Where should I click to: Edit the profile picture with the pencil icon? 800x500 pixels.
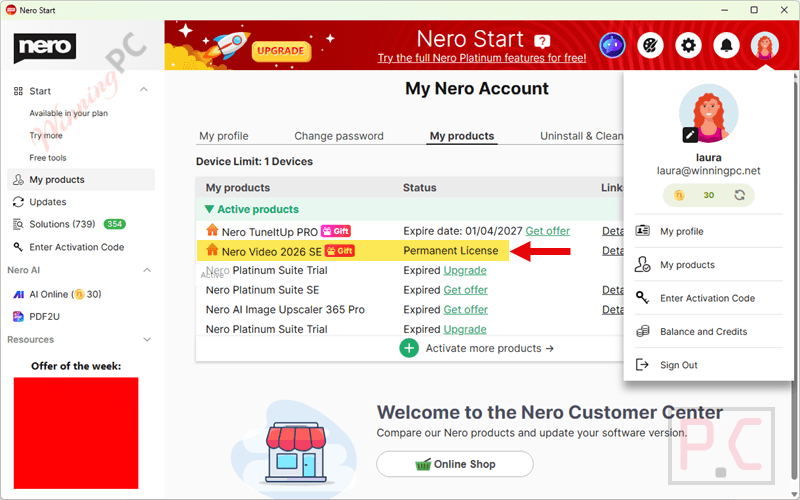[x=690, y=135]
